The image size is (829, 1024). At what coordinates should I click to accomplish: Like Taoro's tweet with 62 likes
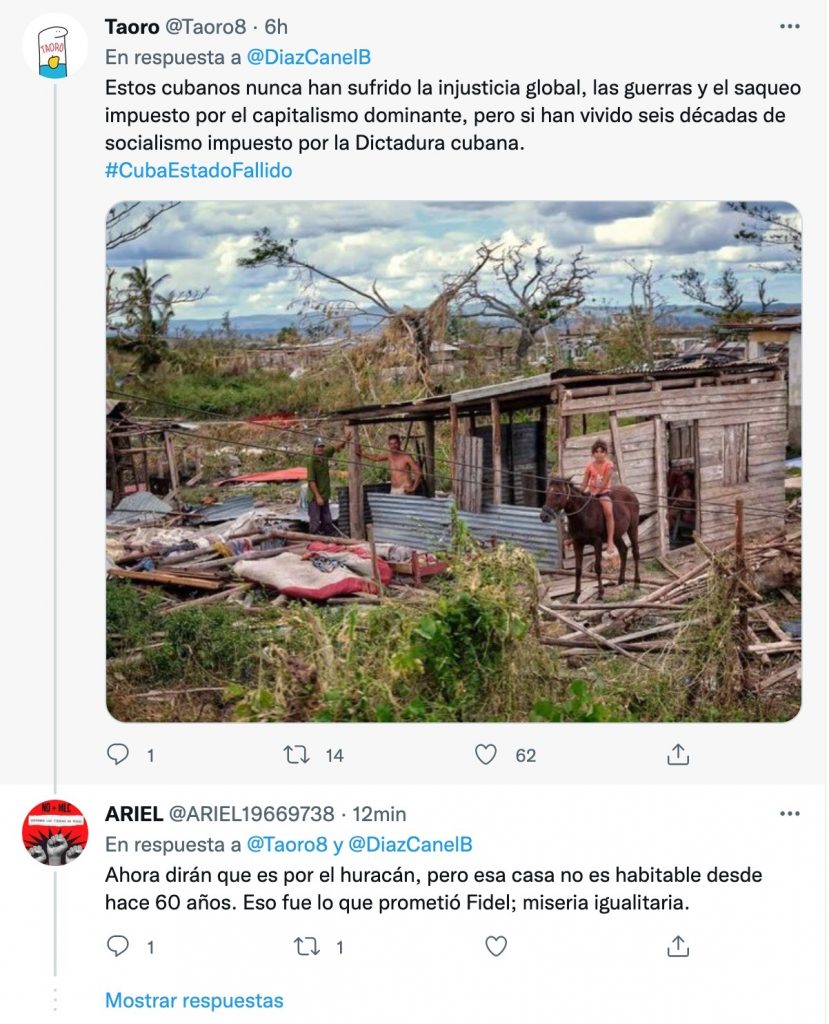coord(485,755)
